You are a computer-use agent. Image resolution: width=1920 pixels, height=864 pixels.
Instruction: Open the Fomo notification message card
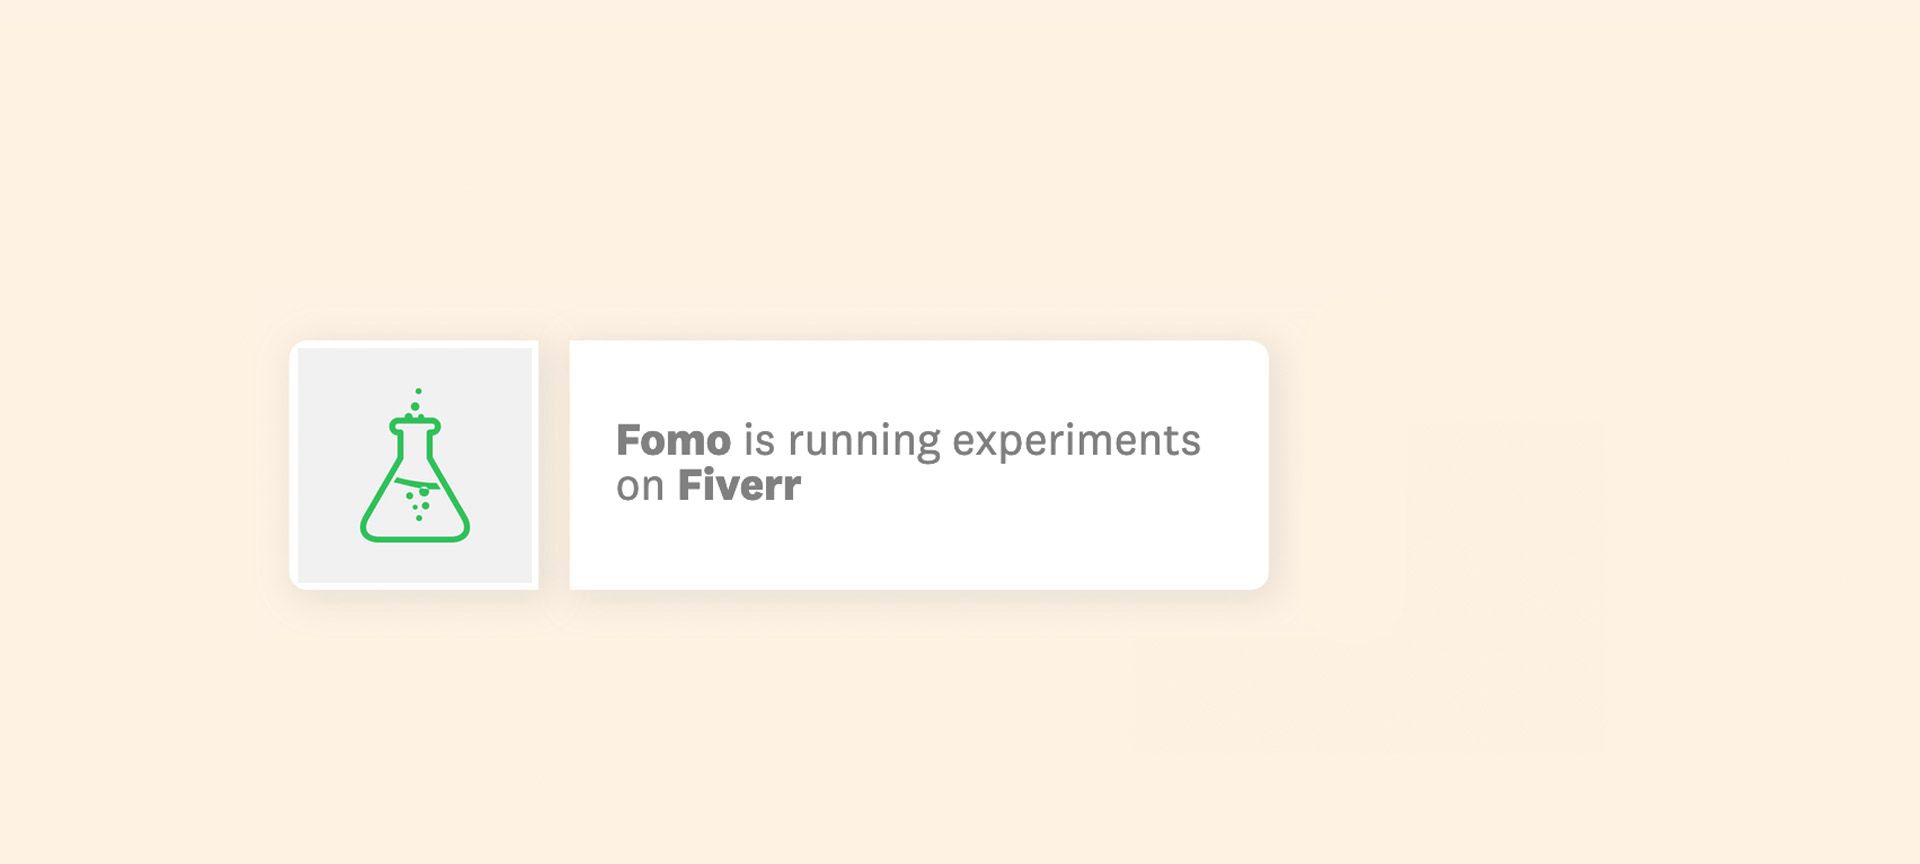919,465
